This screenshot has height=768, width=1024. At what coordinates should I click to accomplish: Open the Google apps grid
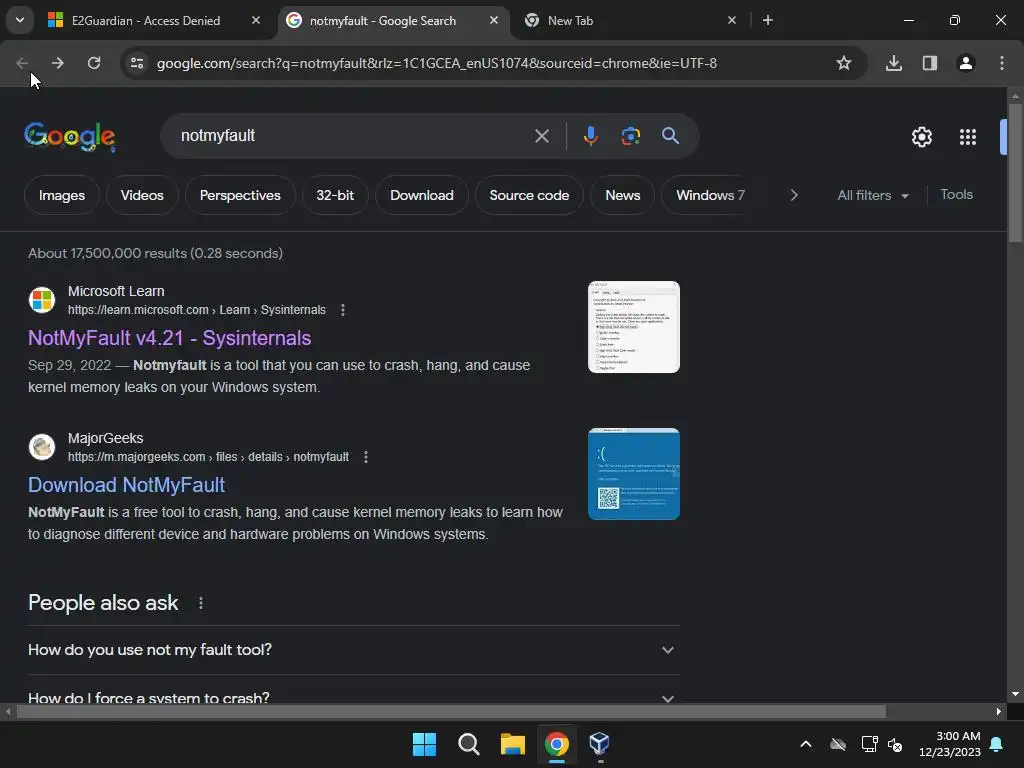click(968, 137)
